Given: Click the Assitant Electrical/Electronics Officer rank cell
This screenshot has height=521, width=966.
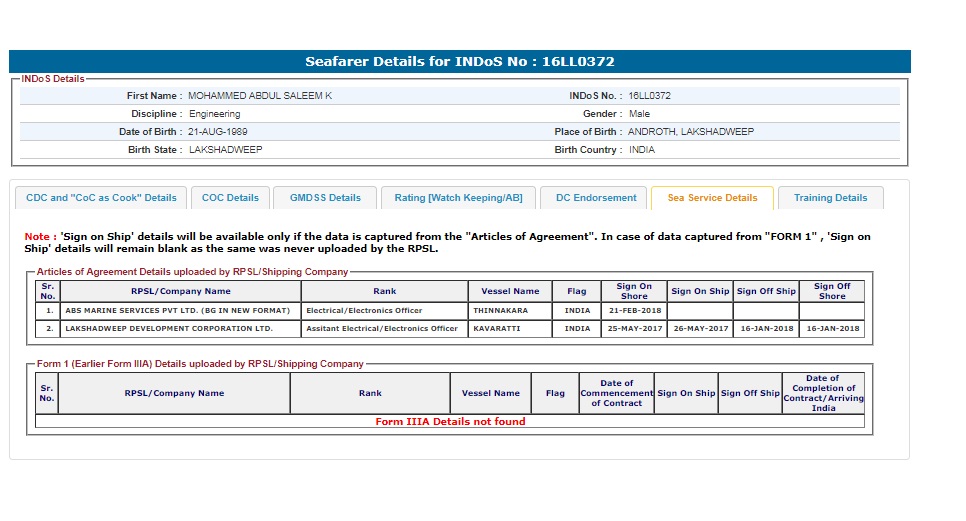Looking at the screenshot, I should (x=383, y=328).
